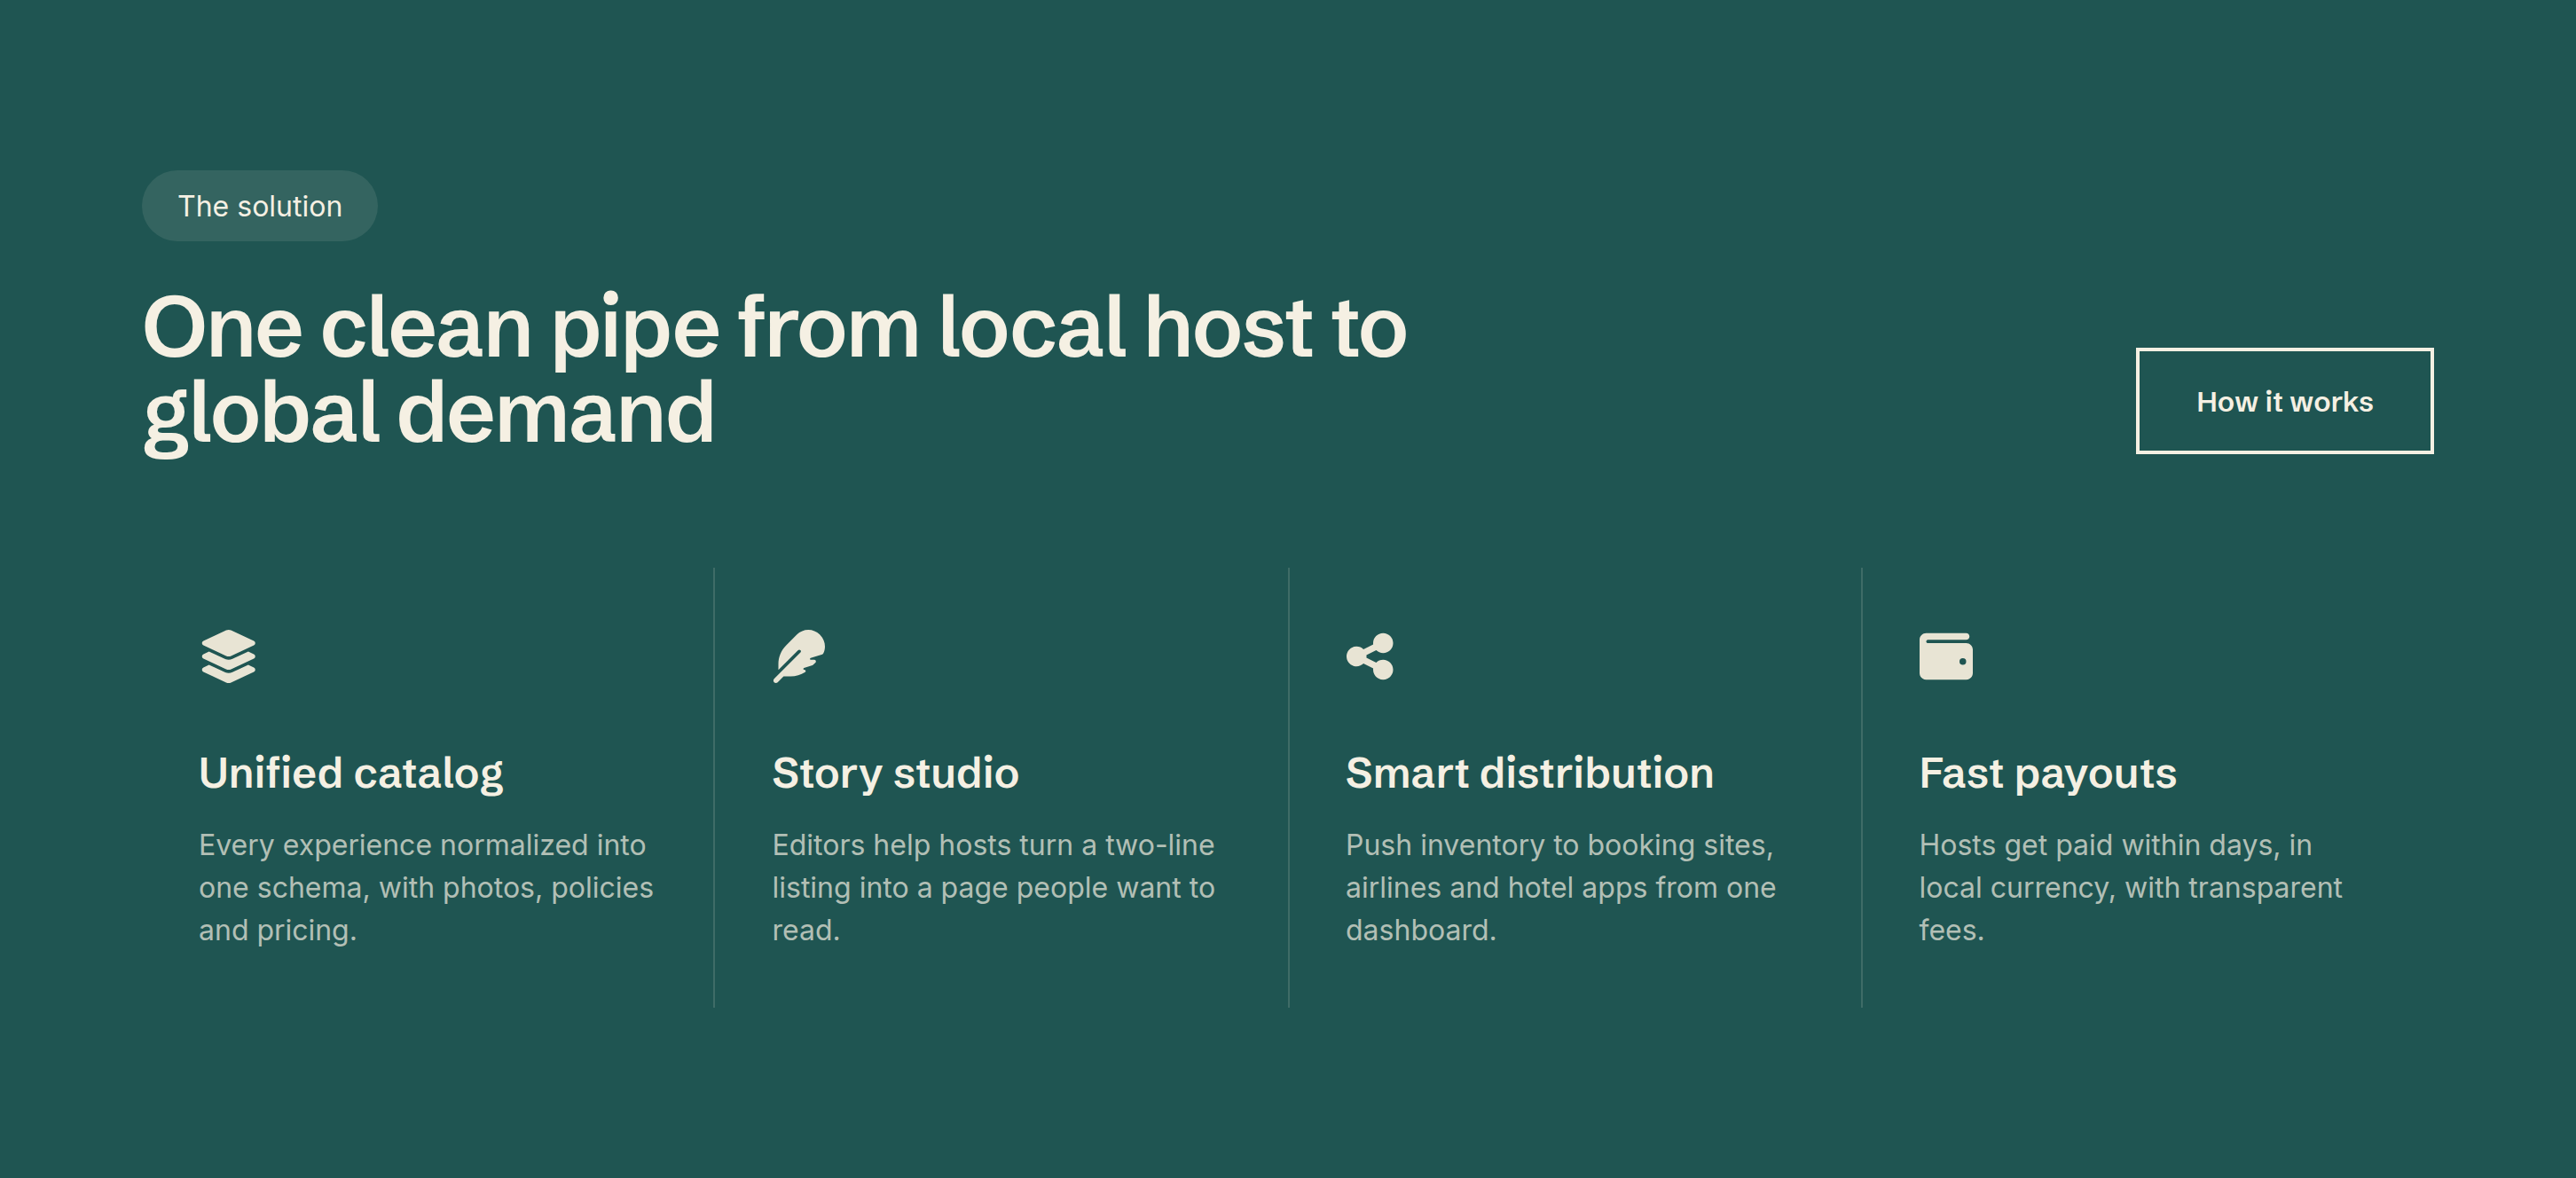Viewport: 2576px width, 1178px height.
Task: Click the share nodes icon above Smart distribution
Action: pyautogui.click(x=1370, y=656)
